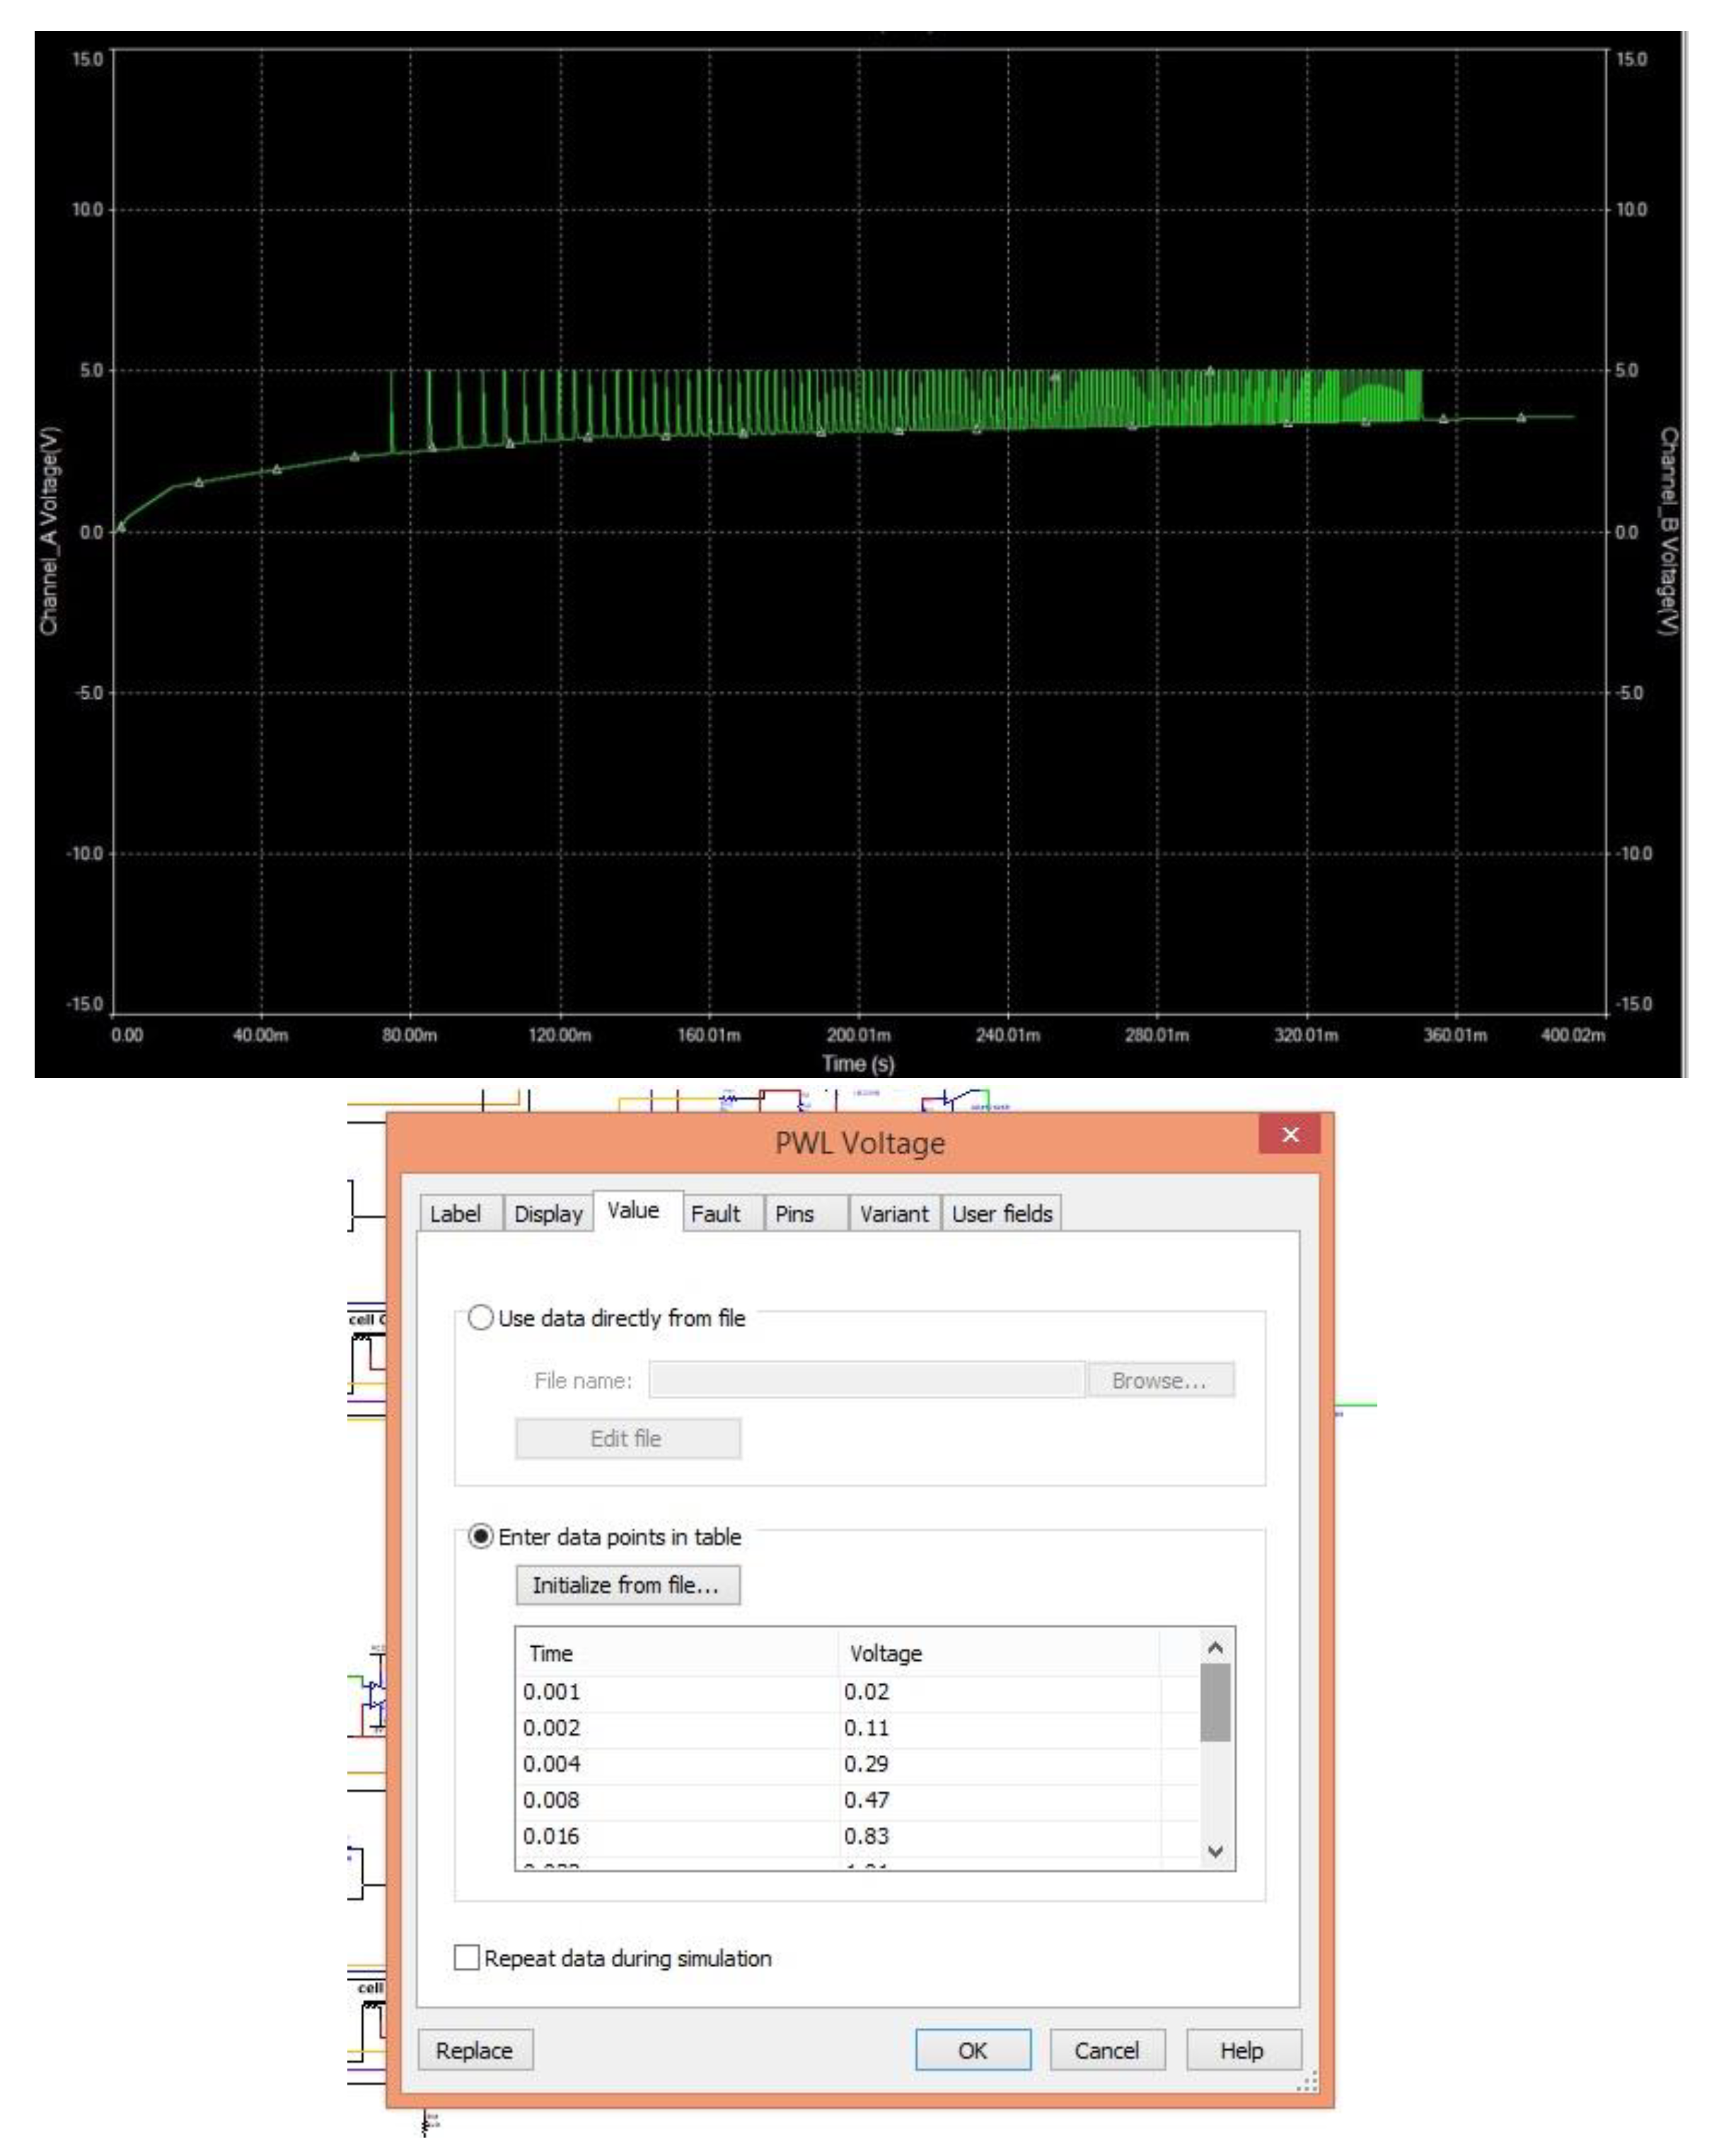Switch to the Fault tab
Viewport: 1719px width, 2156px height.
coord(715,1213)
